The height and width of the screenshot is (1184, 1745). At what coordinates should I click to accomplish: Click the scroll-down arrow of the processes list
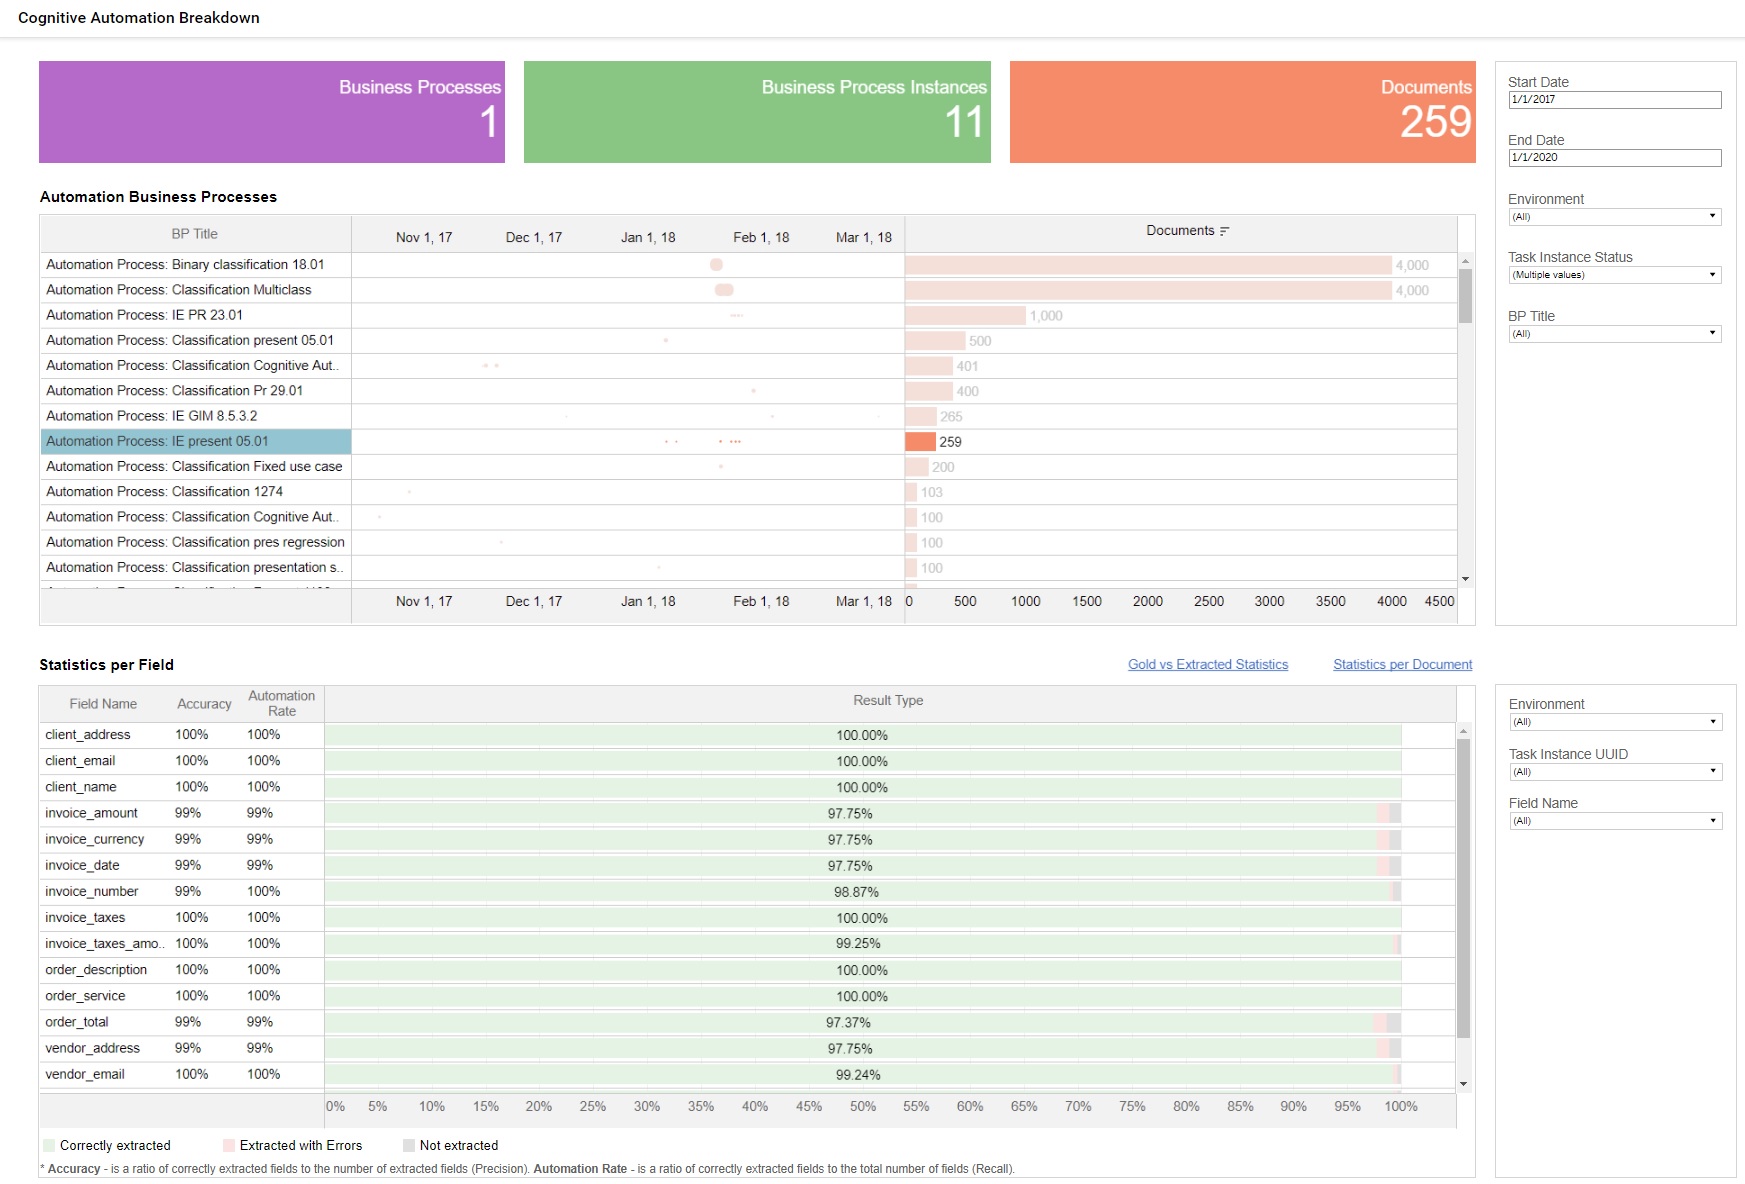coord(1465,579)
